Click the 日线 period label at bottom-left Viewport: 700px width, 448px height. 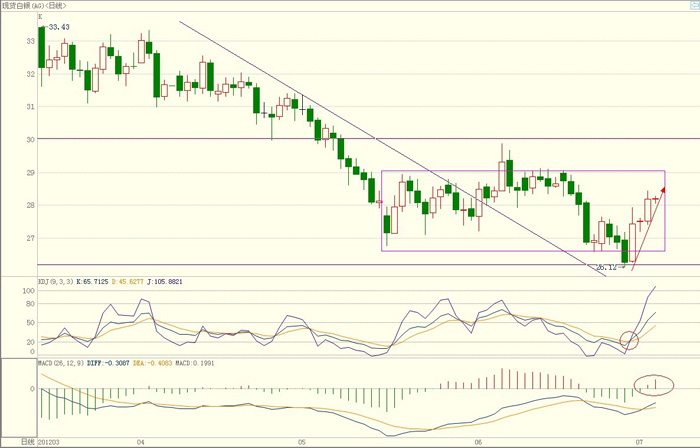[x=28, y=442]
